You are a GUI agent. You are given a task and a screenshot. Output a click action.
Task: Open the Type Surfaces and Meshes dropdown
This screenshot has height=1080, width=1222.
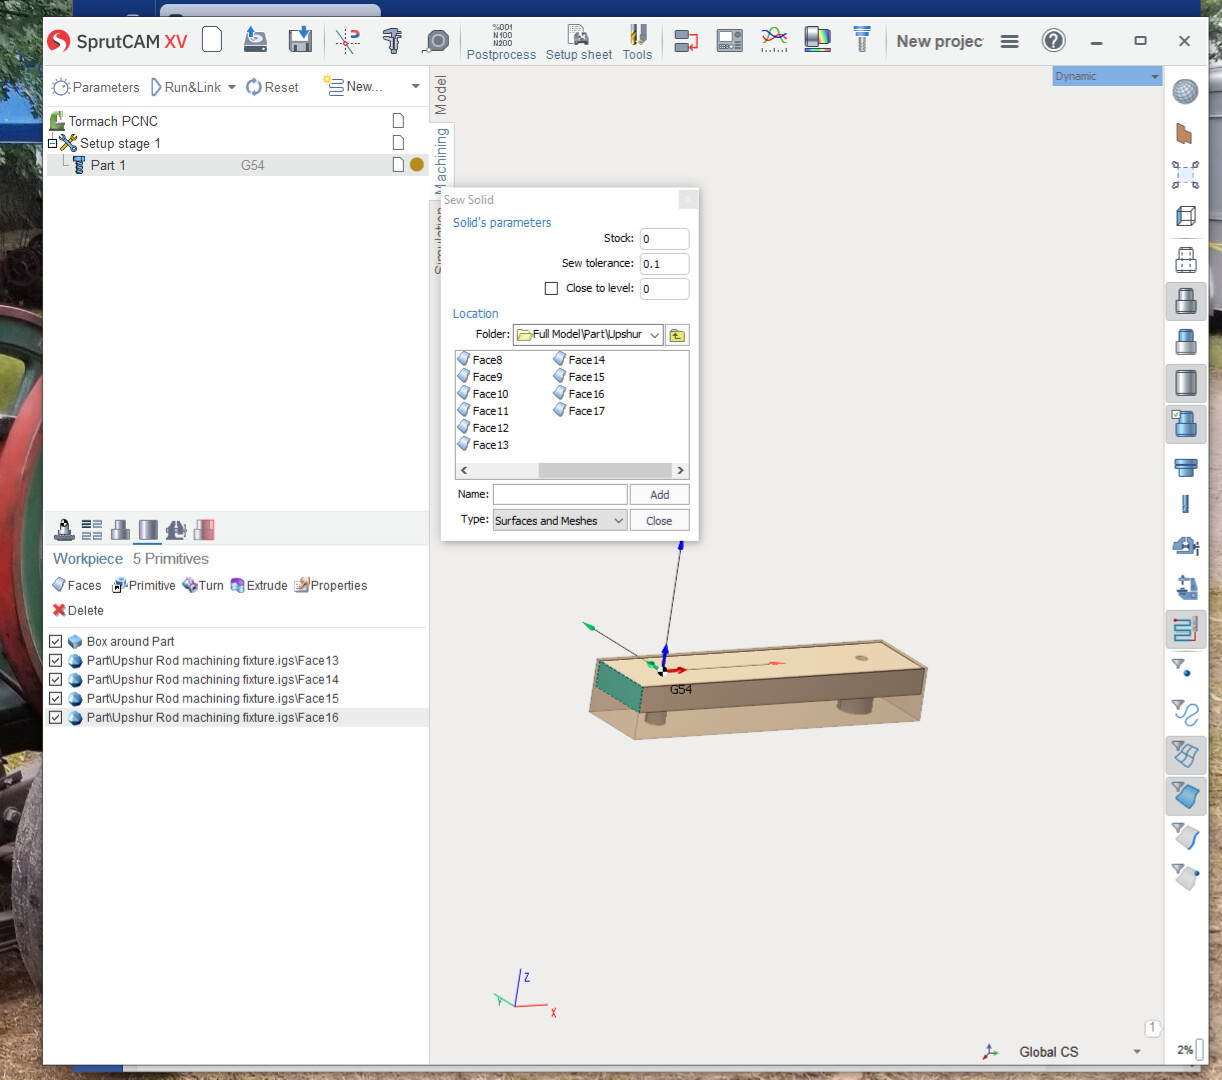click(559, 521)
